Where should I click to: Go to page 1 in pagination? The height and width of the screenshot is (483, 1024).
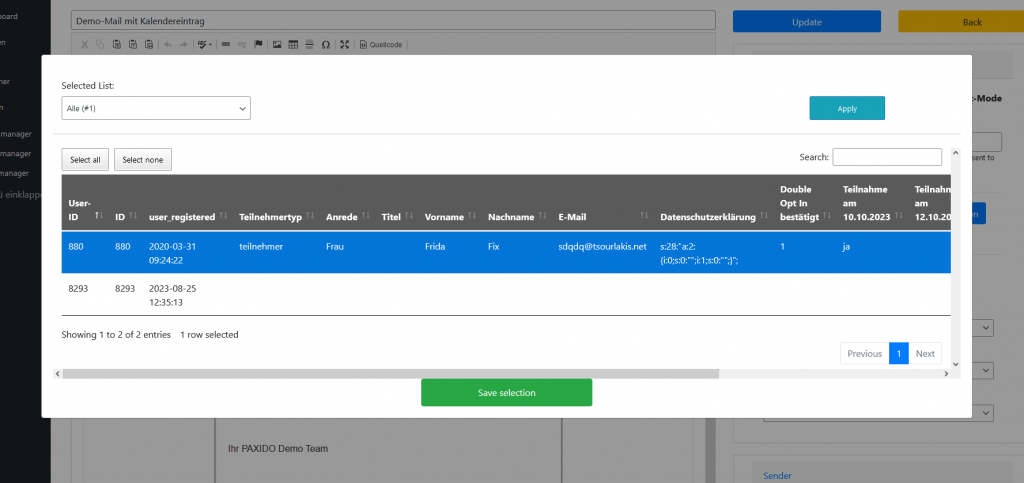click(898, 353)
